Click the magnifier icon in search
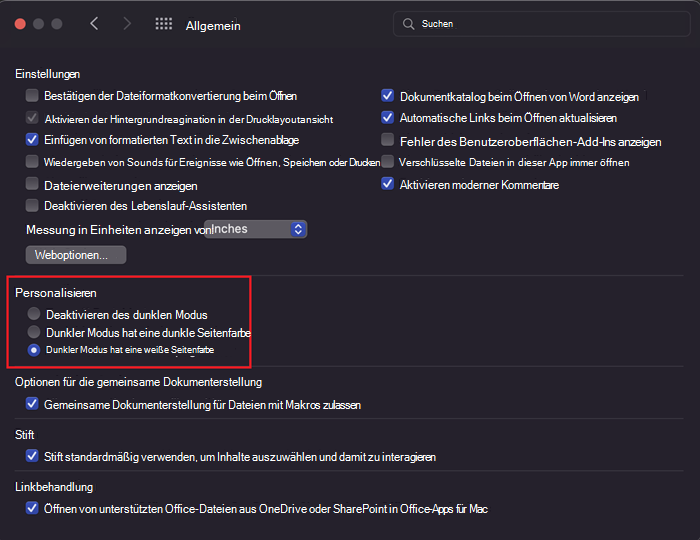Screen dimensions: 700x540 [408, 24]
